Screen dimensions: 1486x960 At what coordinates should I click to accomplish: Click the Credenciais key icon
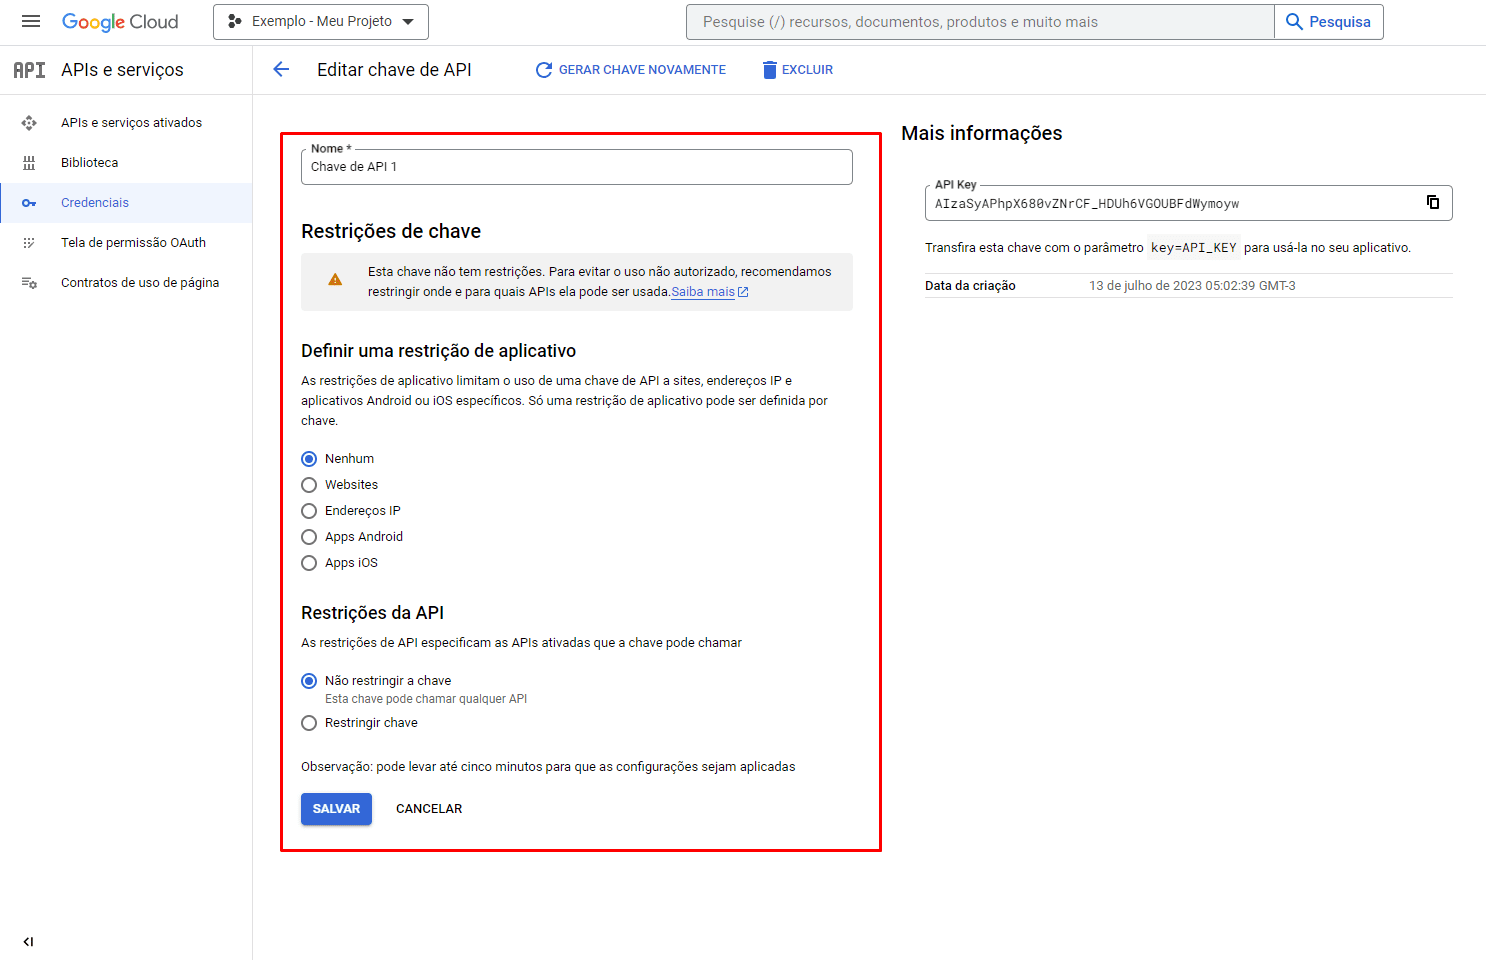coord(29,203)
